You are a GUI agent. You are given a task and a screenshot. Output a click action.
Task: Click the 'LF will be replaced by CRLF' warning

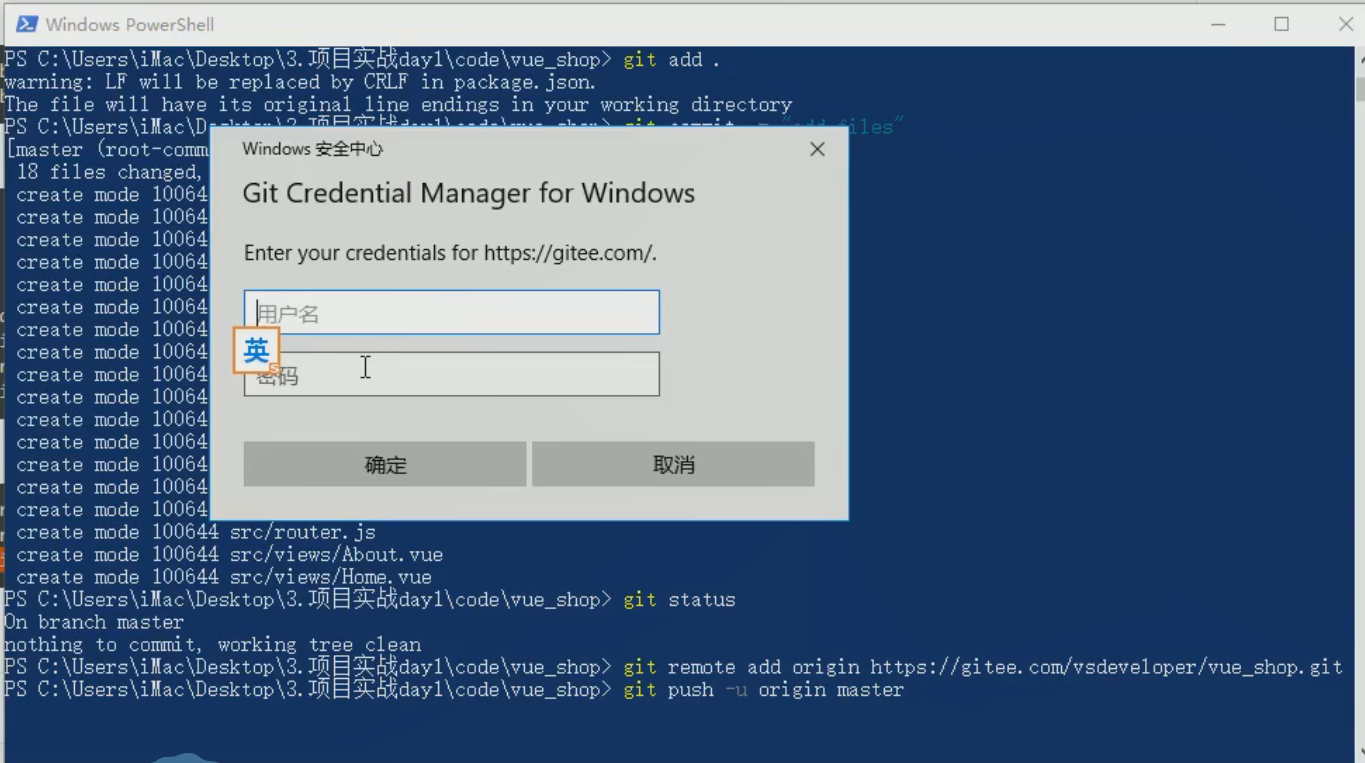tap(300, 82)
